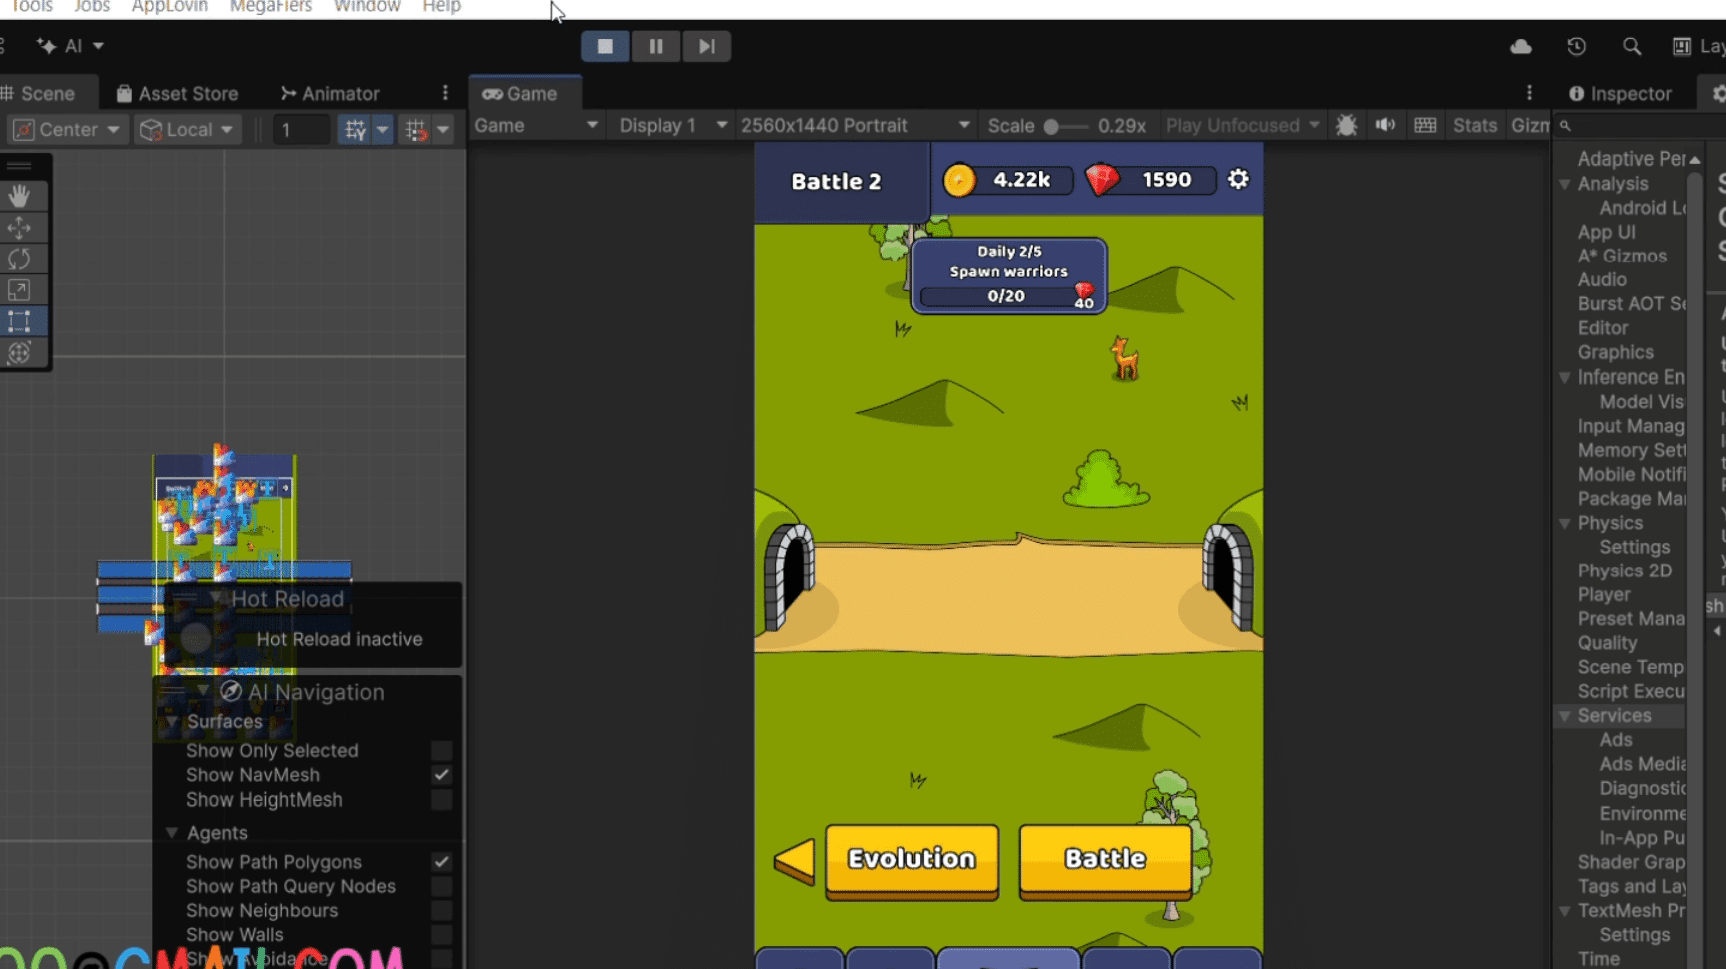Switch to the Inspector tab
1726x969 pixels.
[1622, 93]
